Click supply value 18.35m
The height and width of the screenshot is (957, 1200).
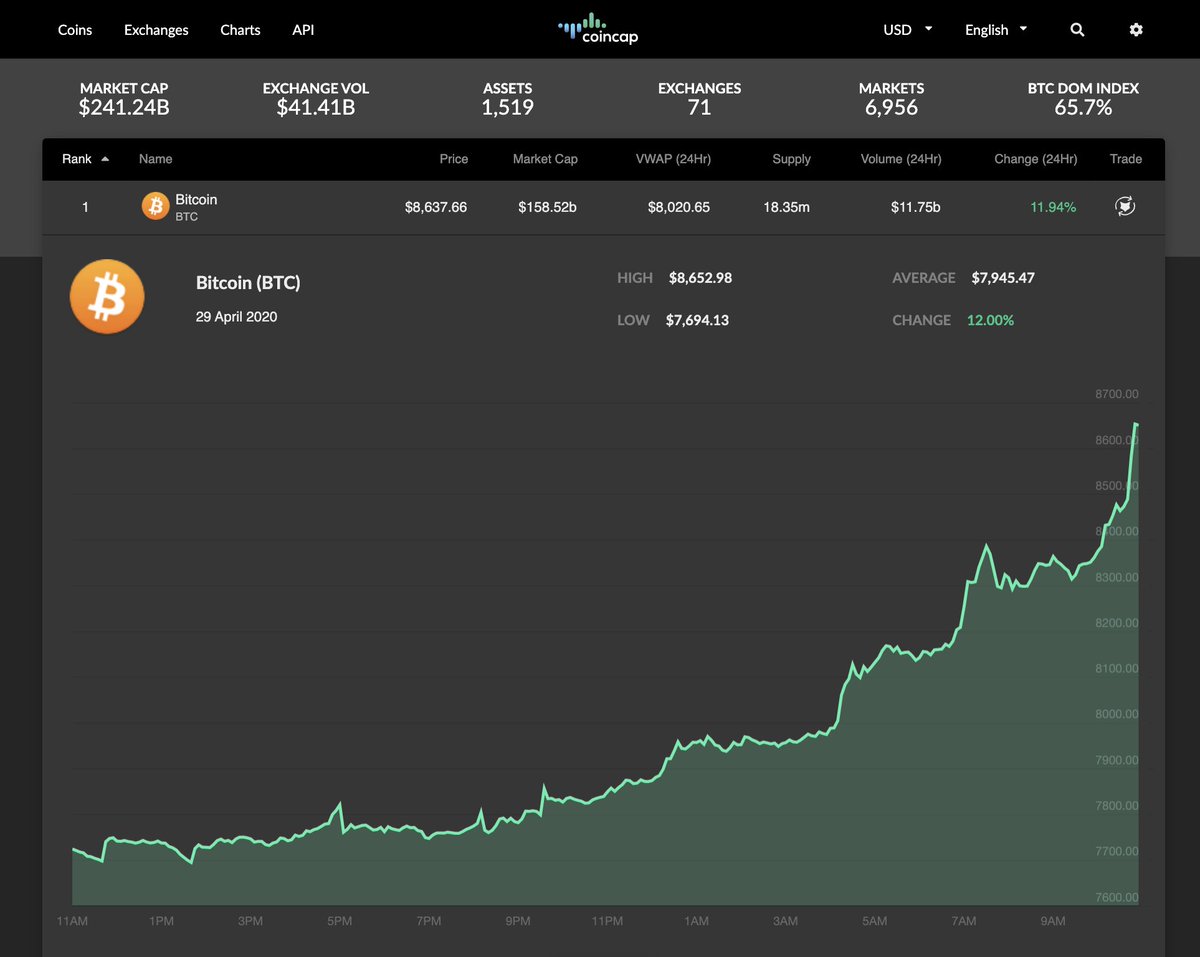pyautogui.click(x=787, y=207)
